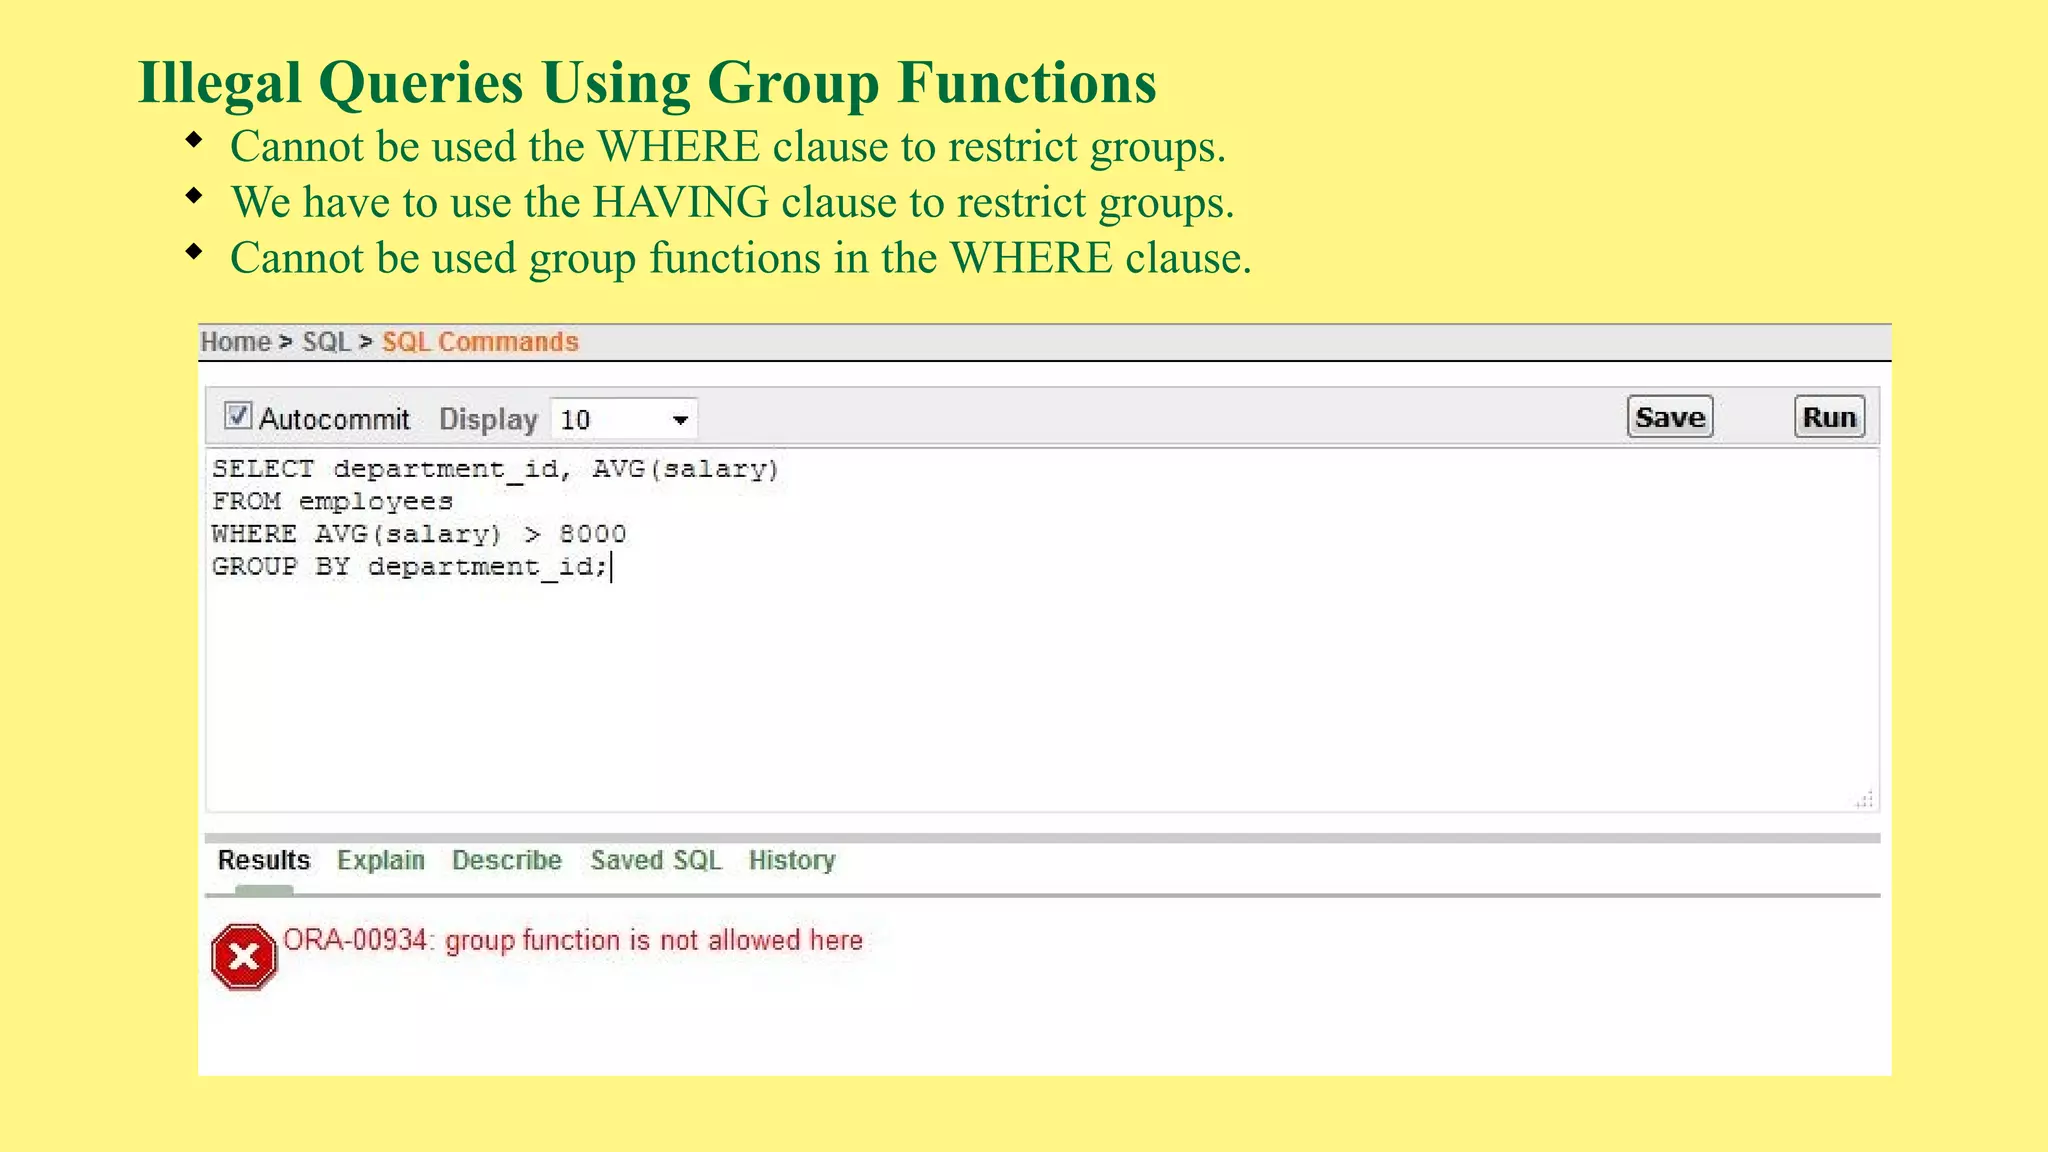
Task: Open the Display rows dropdown
Action: pyautogui.click(x=624, y=419)
